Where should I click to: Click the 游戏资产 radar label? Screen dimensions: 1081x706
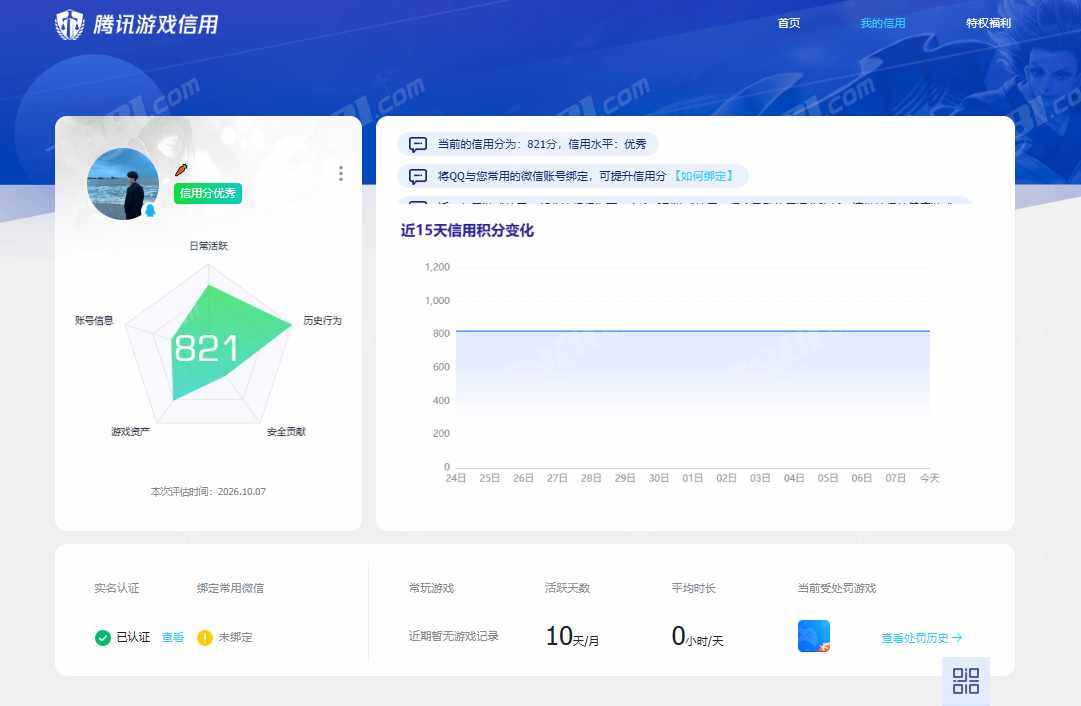[130, 432]
